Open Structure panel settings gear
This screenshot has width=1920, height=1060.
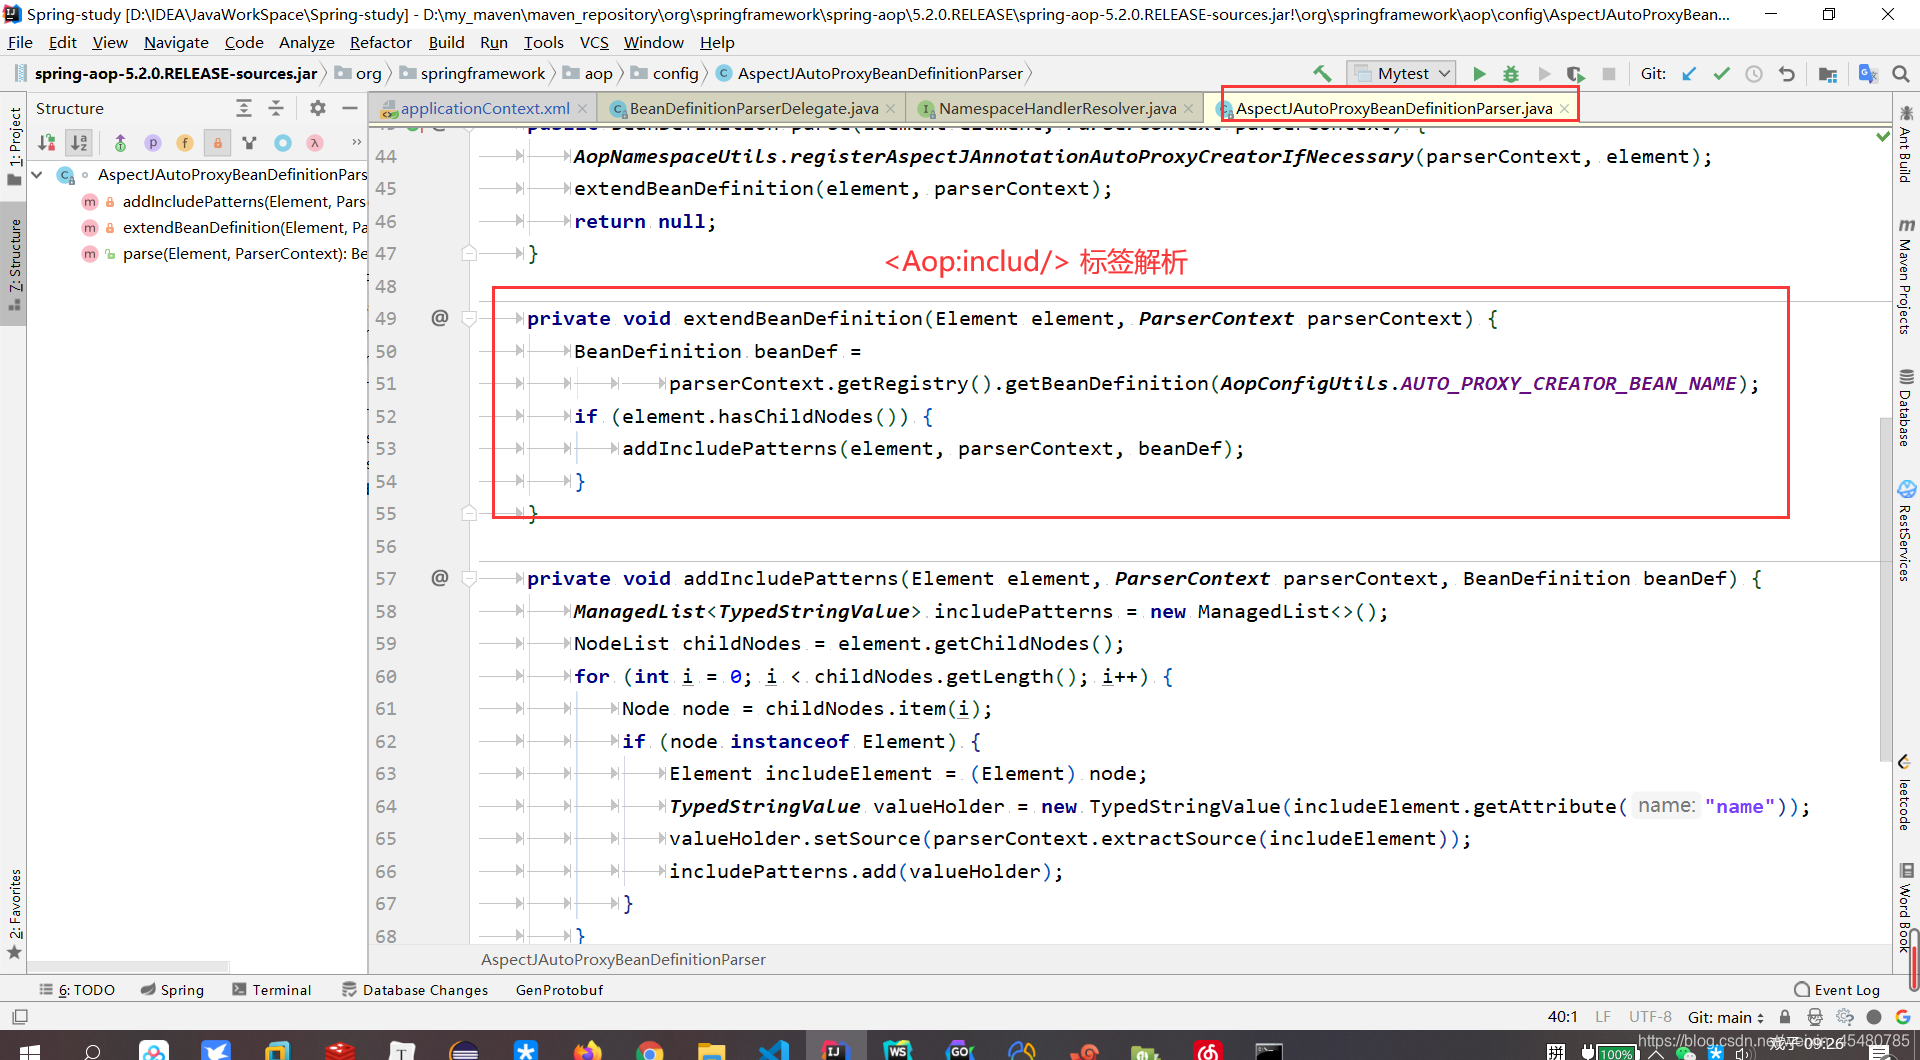(317, 108)
